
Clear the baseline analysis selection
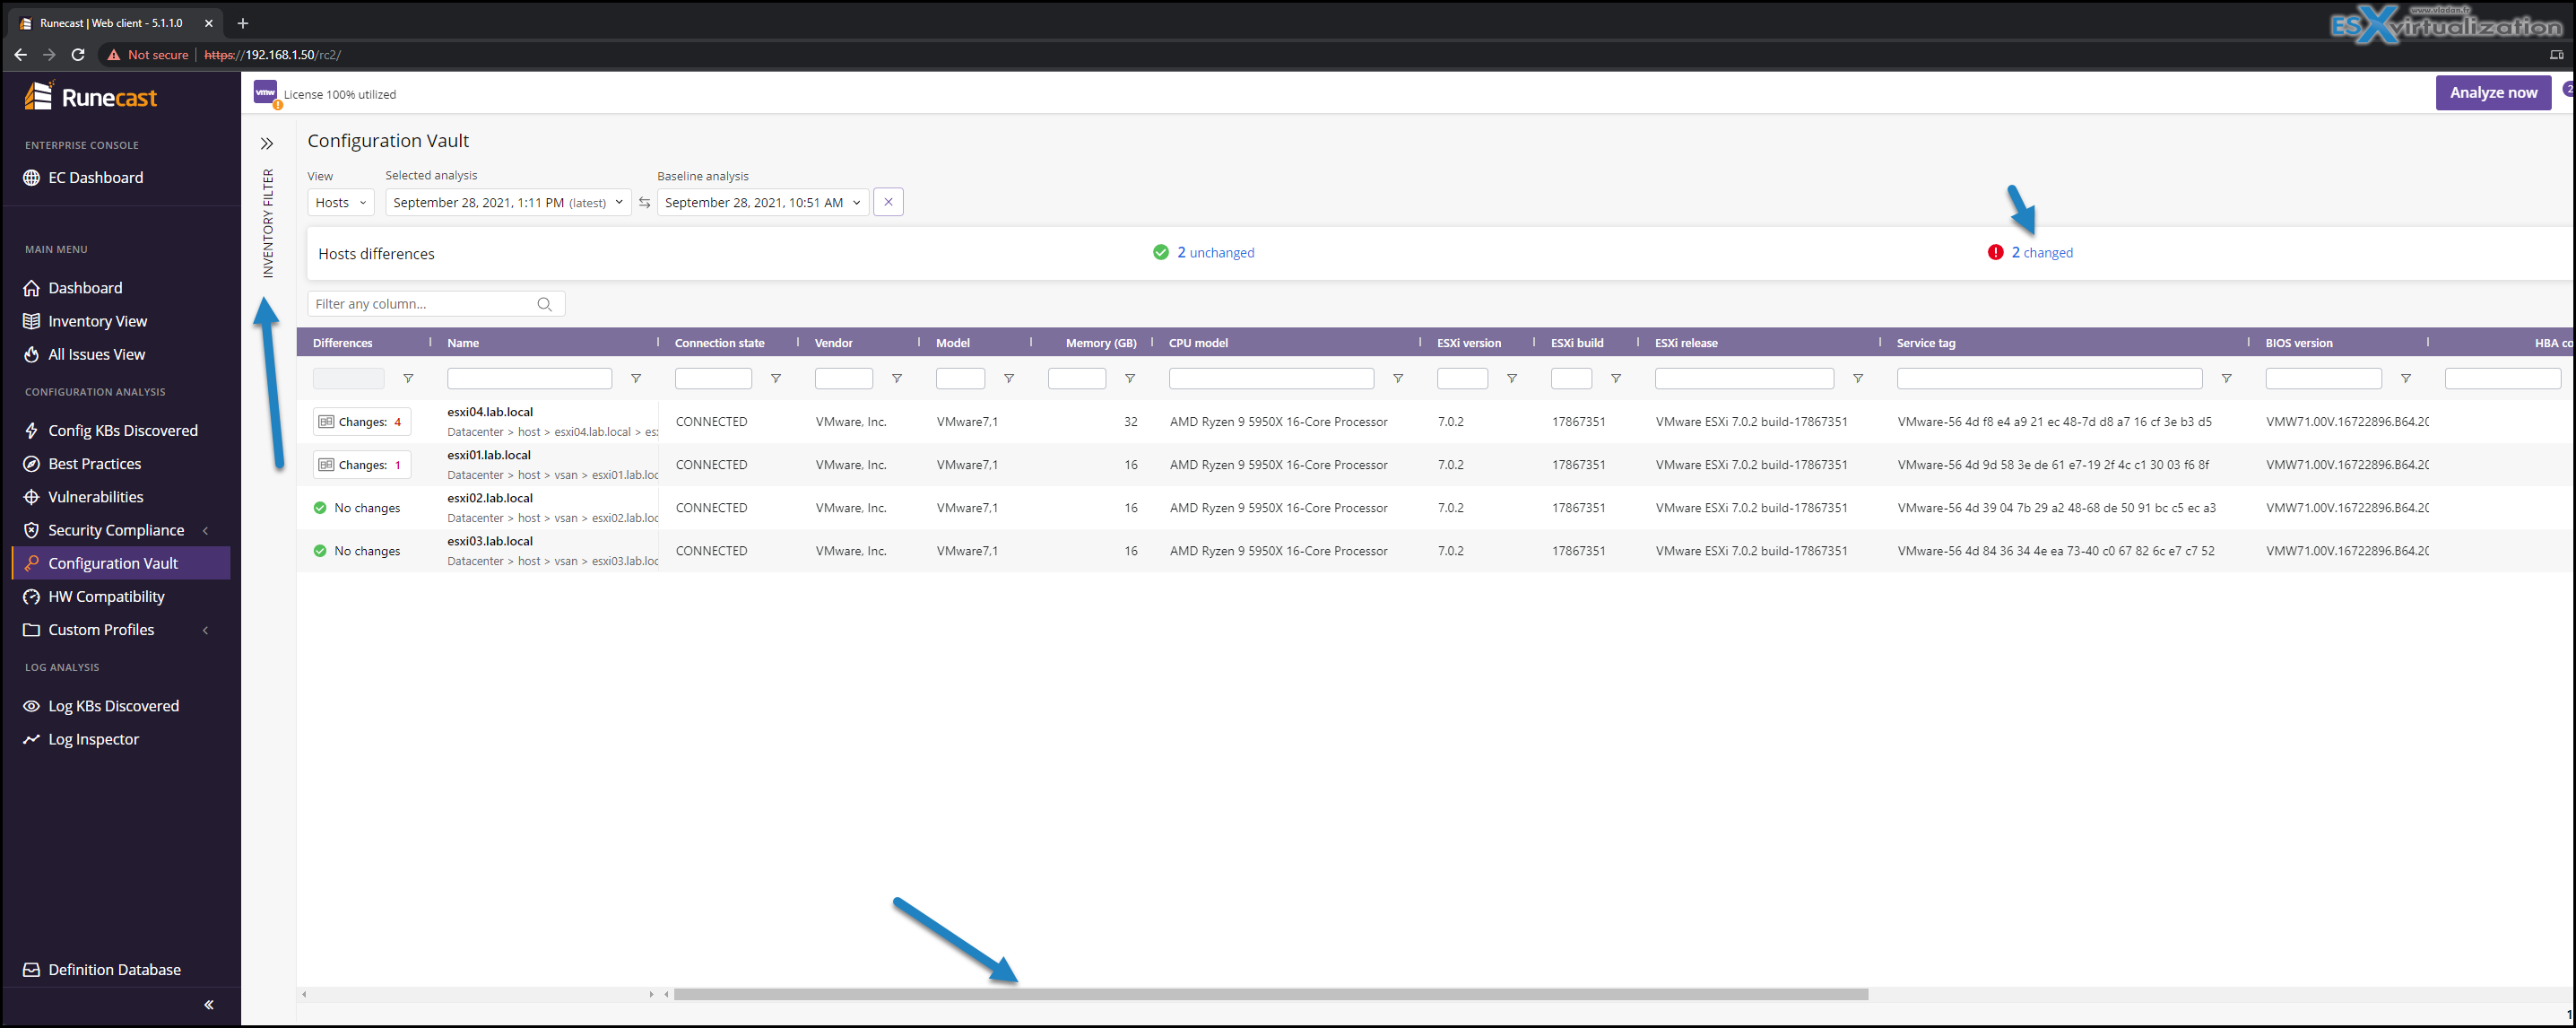click(x=888, y=203)
